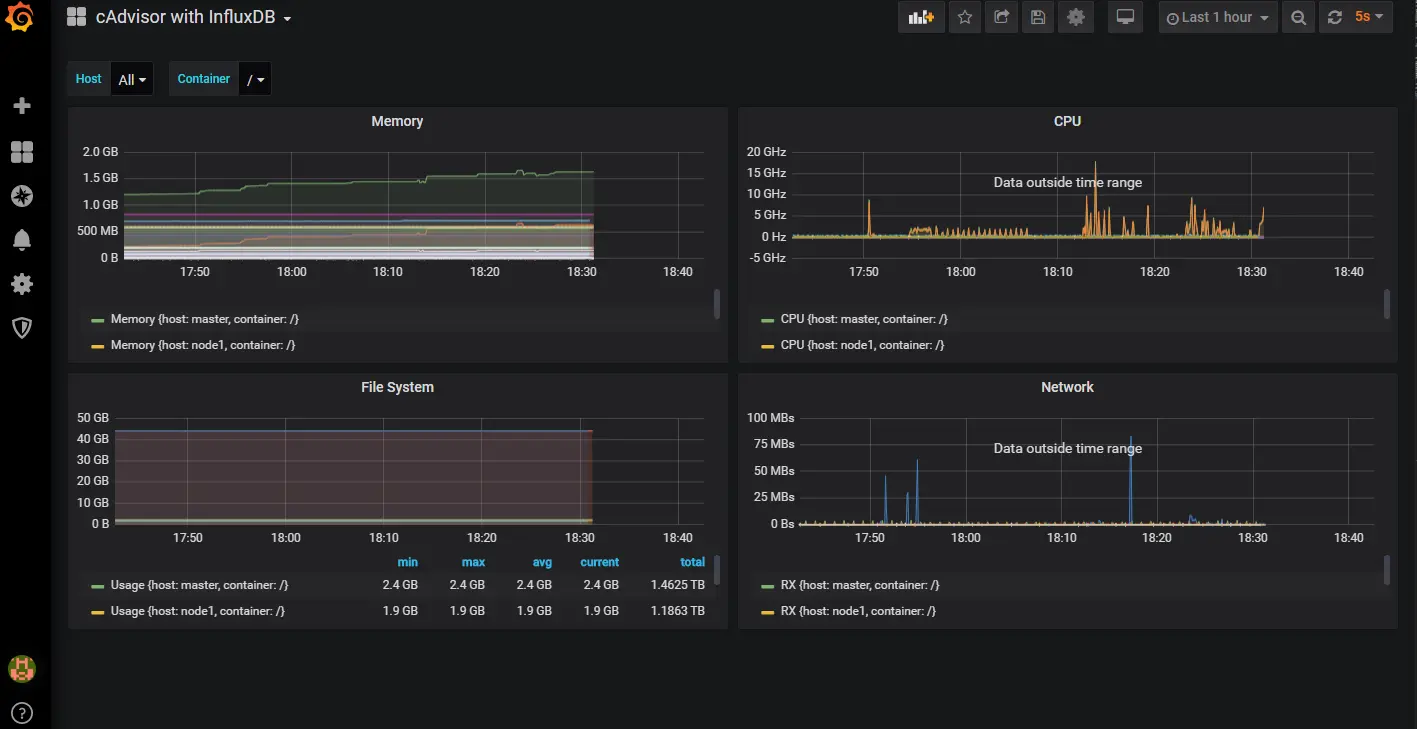Open dashboard settings gear in top toolbar

[x=1075, y=17]
